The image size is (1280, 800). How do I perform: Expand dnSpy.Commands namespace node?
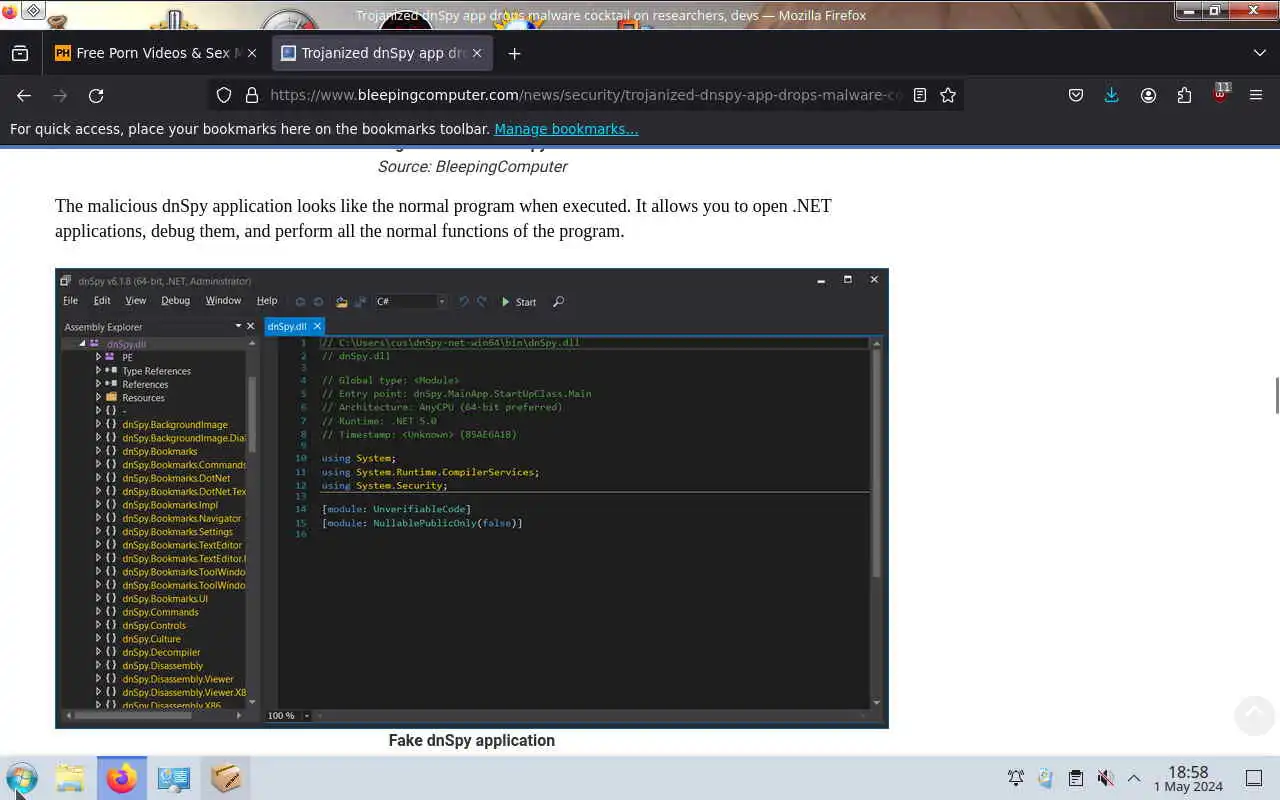tap(98, 612)
